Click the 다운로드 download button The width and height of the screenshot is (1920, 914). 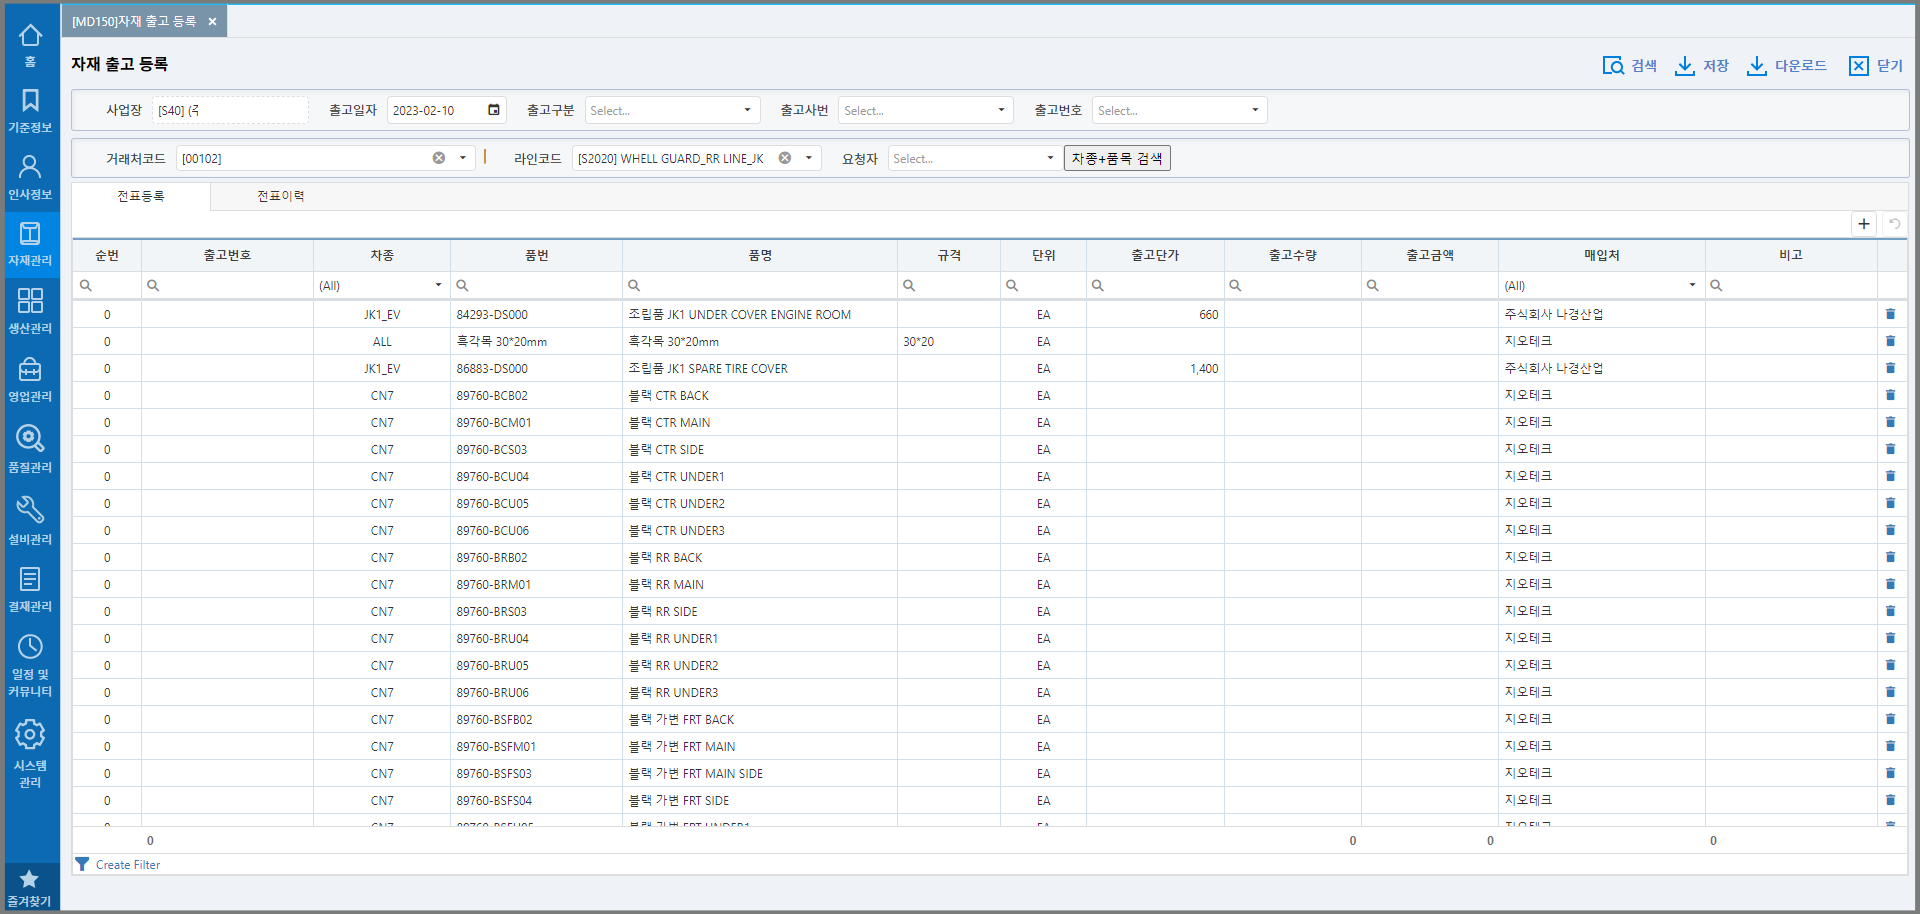click(1787, 66)
